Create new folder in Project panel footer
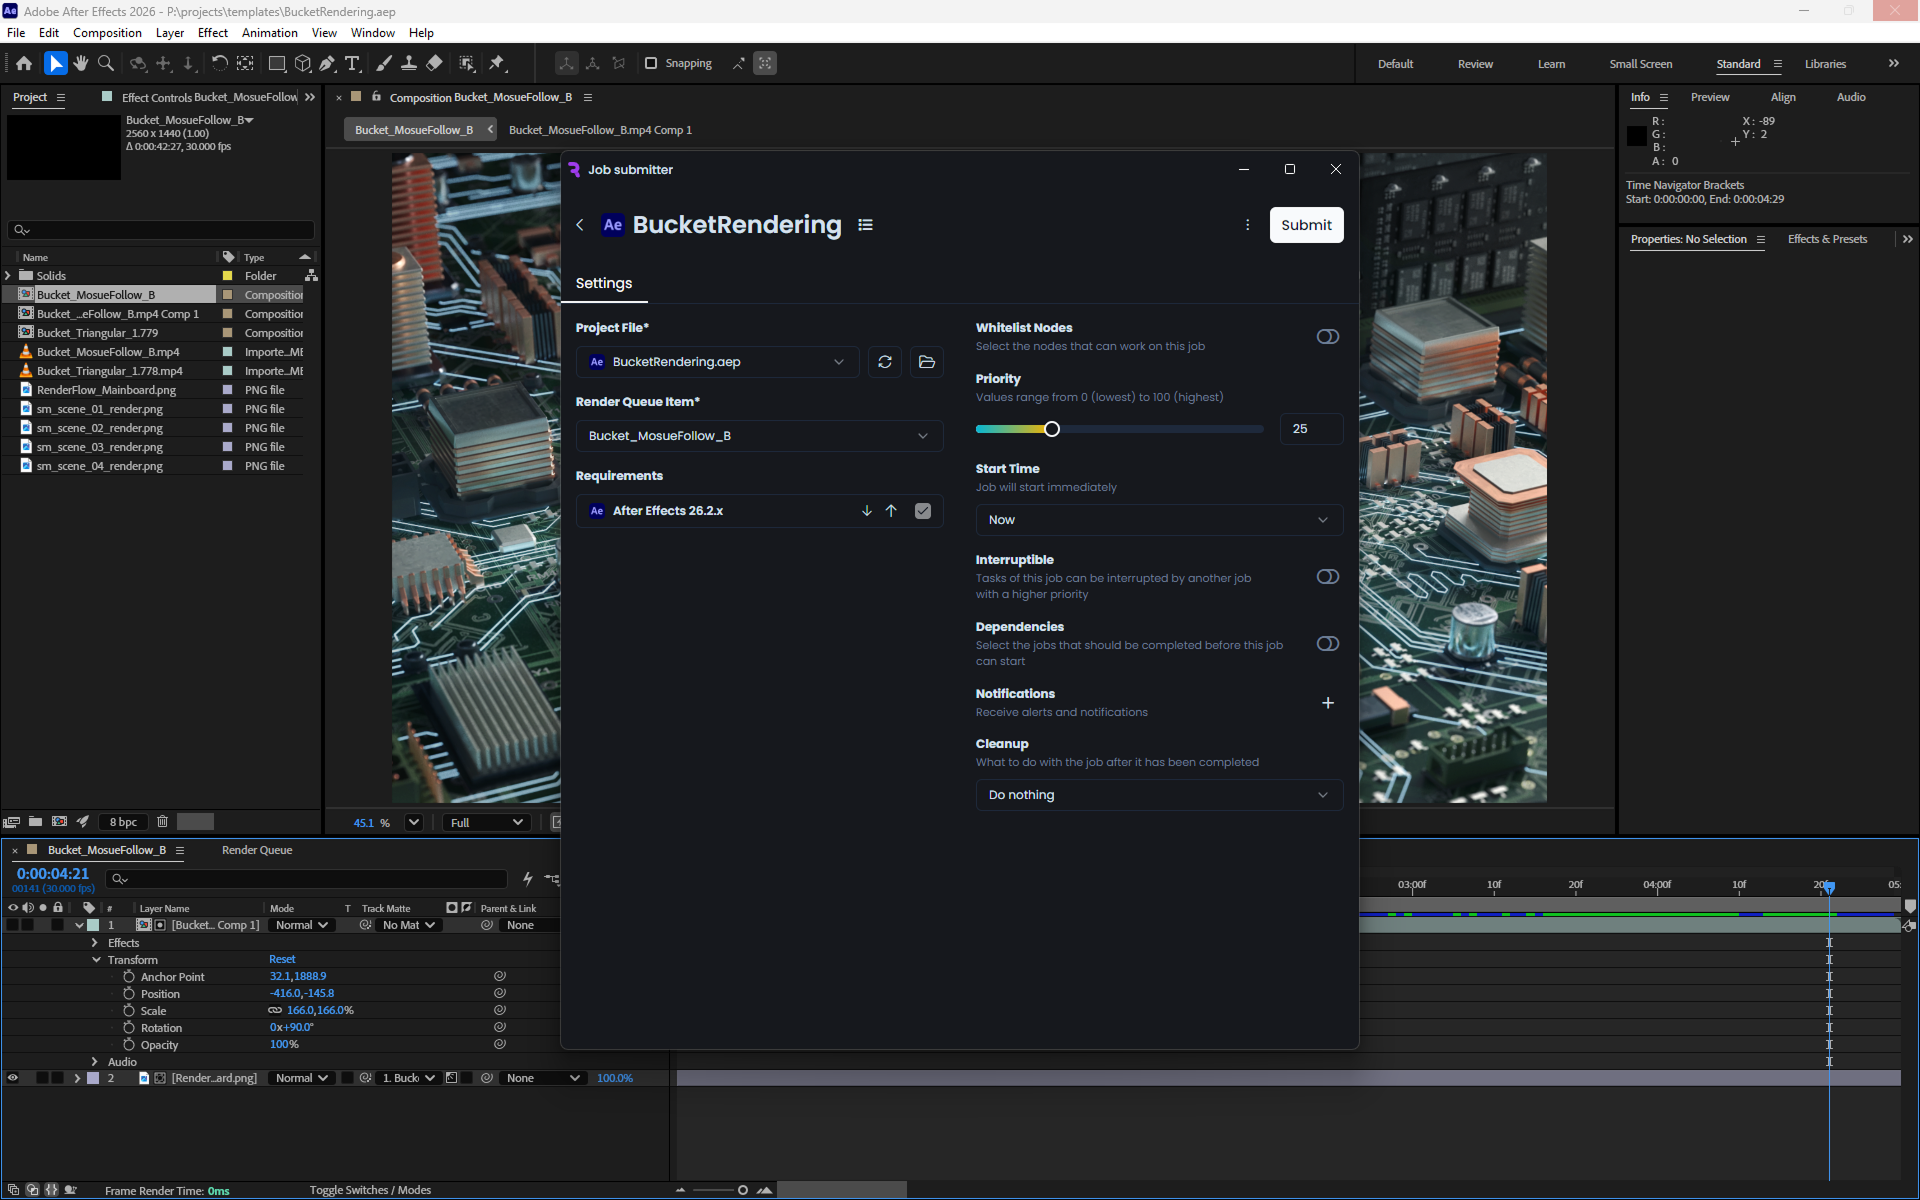Viewport: 1920px width, 1200px height. tap(35, 822)
